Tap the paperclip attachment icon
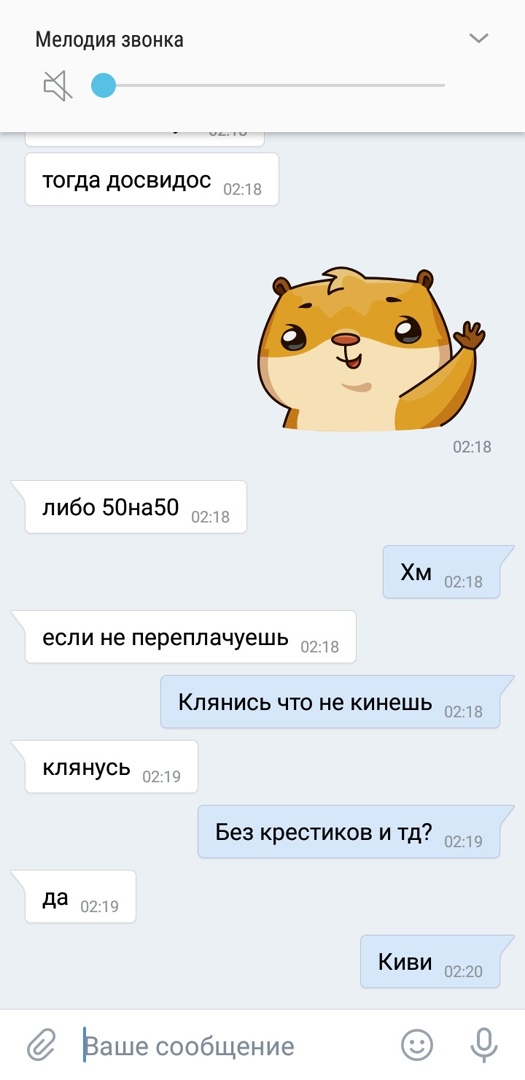This screenshot has width=525, height=1080. (41, 1046)
